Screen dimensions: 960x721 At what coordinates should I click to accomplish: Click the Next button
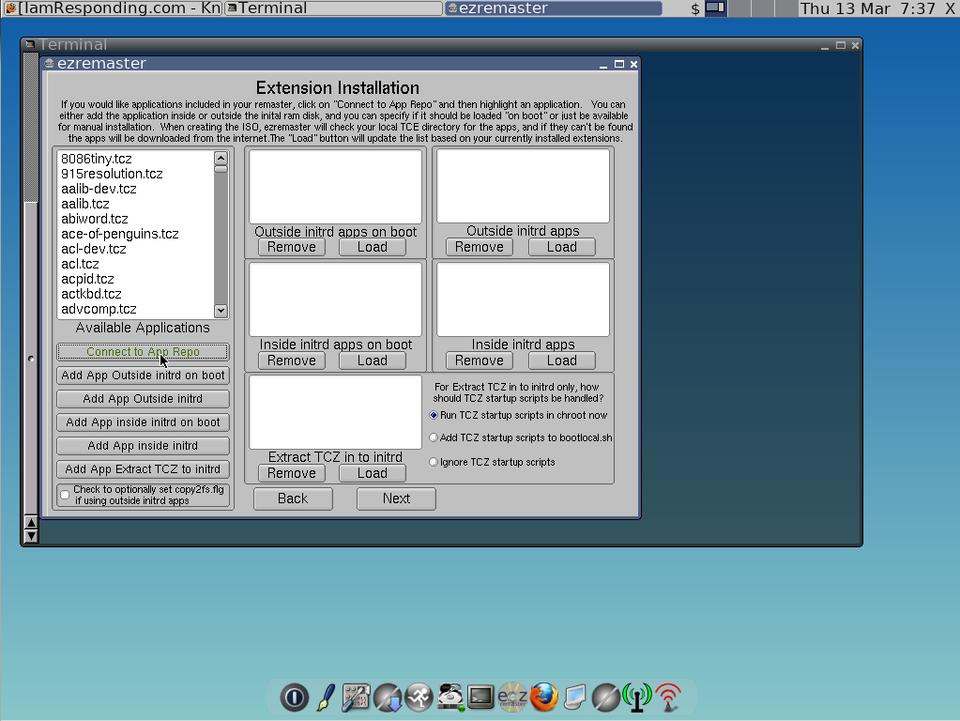396,498
